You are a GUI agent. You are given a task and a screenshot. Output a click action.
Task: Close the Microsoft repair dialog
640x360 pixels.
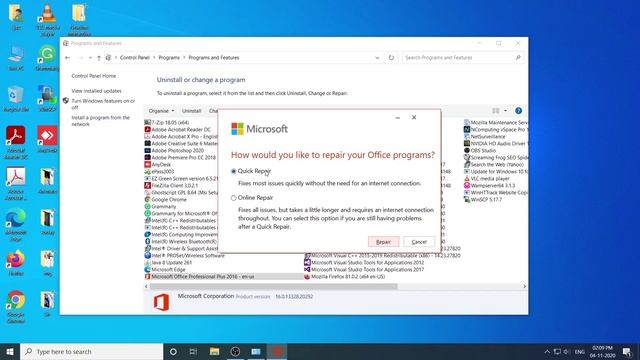point(414,117)
